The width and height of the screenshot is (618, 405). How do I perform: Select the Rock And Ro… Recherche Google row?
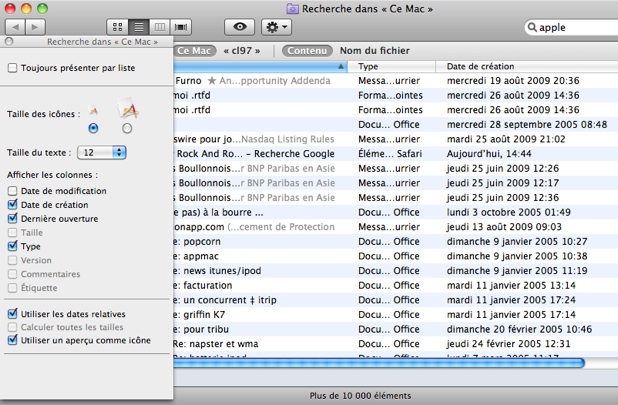click(x=395, y=154)
